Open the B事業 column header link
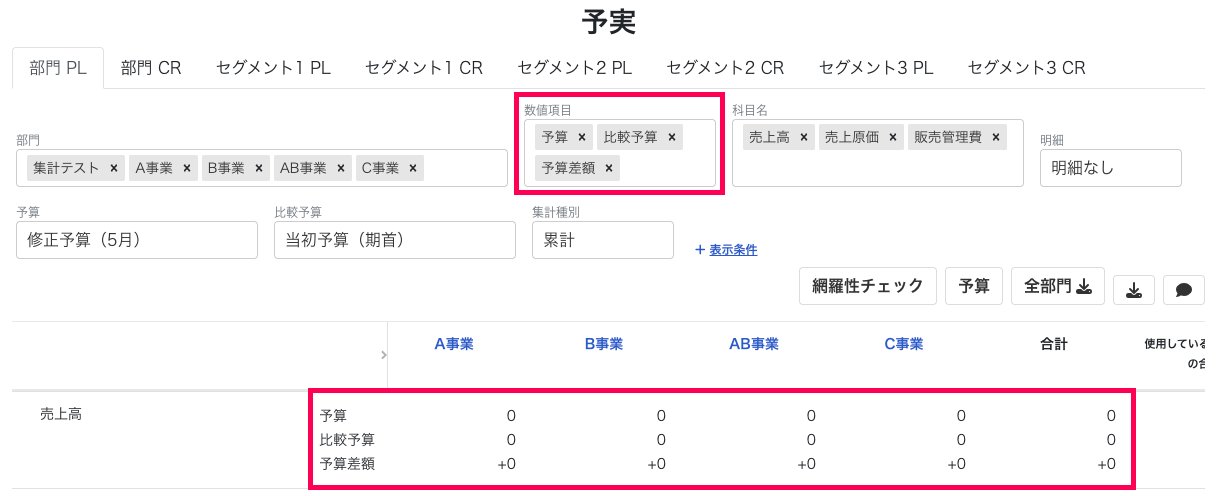Screen dimensions: 1217x496 (x=604, y=344)
